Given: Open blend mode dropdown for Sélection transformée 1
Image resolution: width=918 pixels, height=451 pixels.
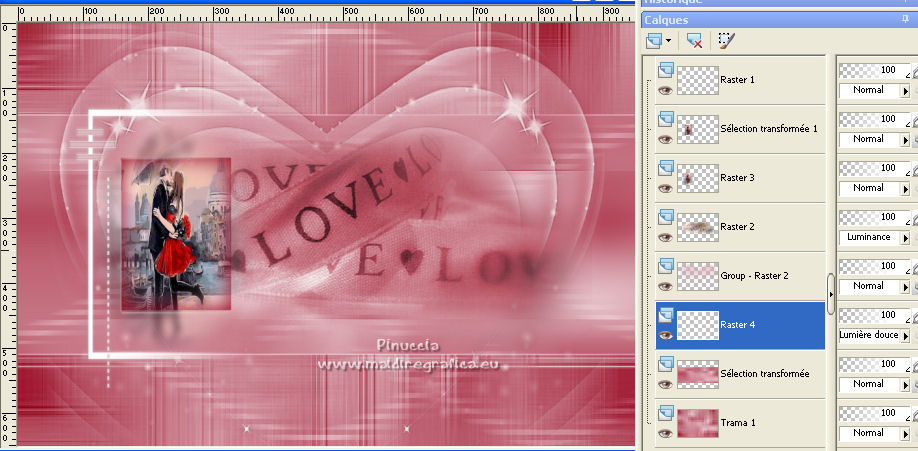Looking at the screenshot, I should [x=905, y=140].
